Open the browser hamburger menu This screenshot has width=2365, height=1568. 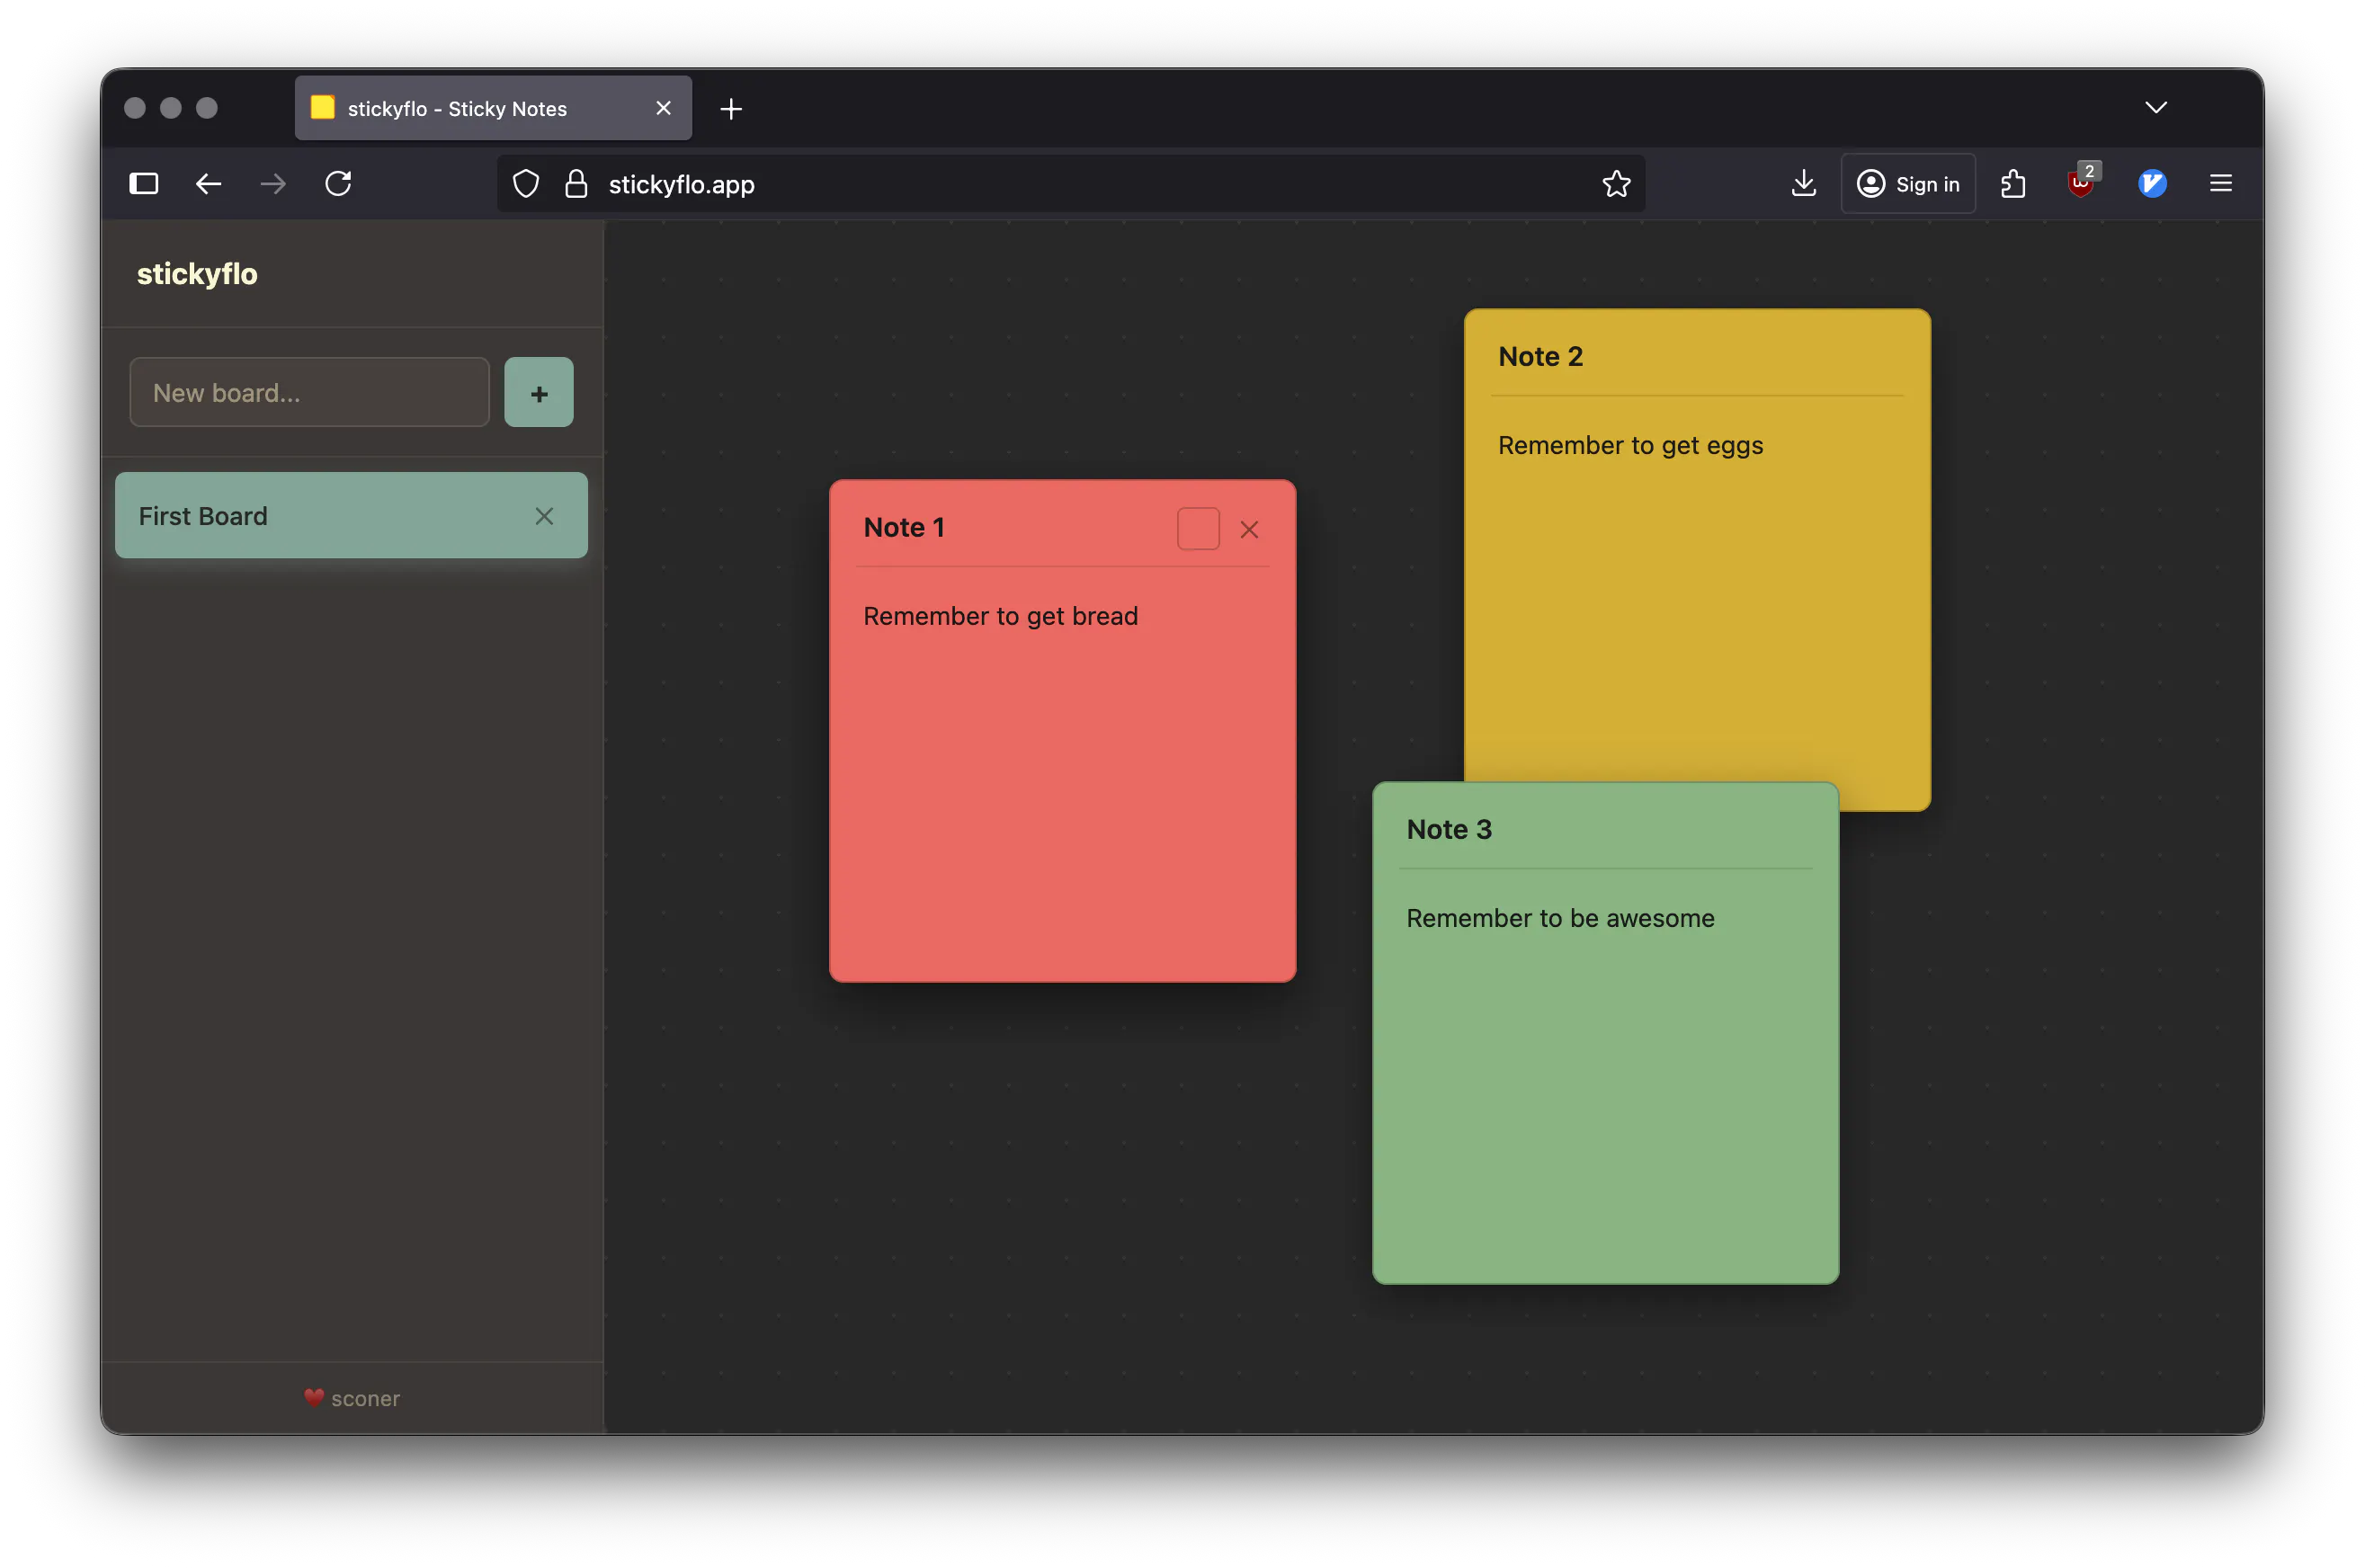pos(2220,183)
